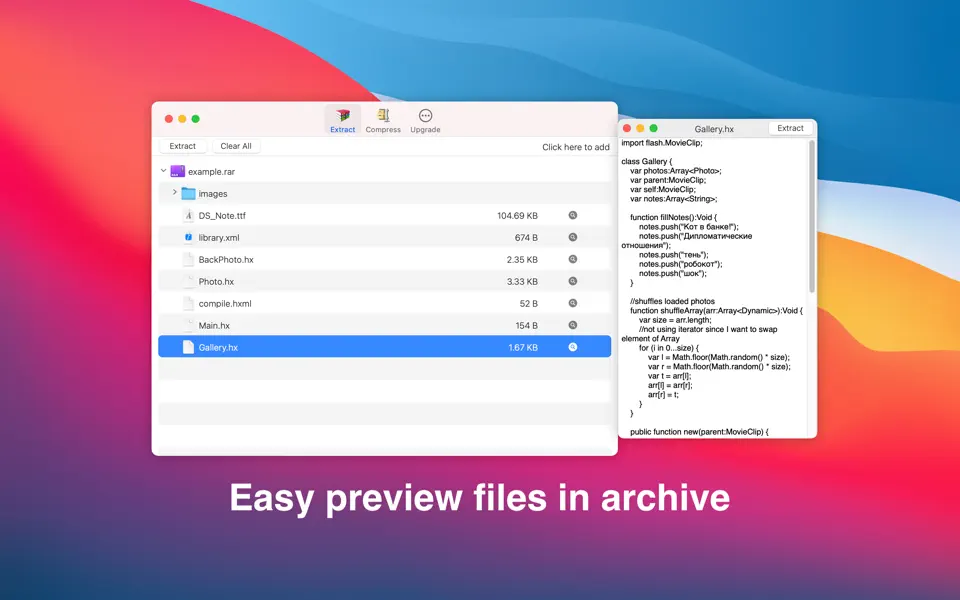Switch to the Compress tab
Screen dimensions: 960x600
(383, 119)
